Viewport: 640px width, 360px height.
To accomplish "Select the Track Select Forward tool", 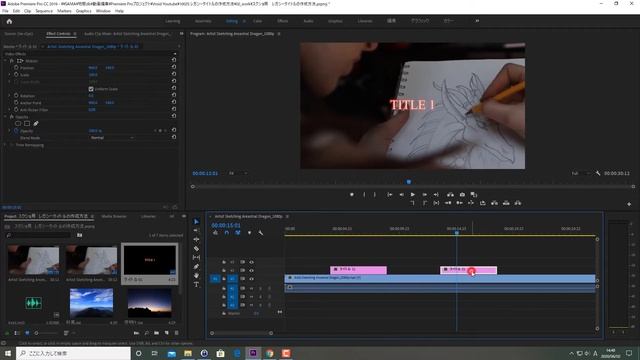I will pos(196,231).
